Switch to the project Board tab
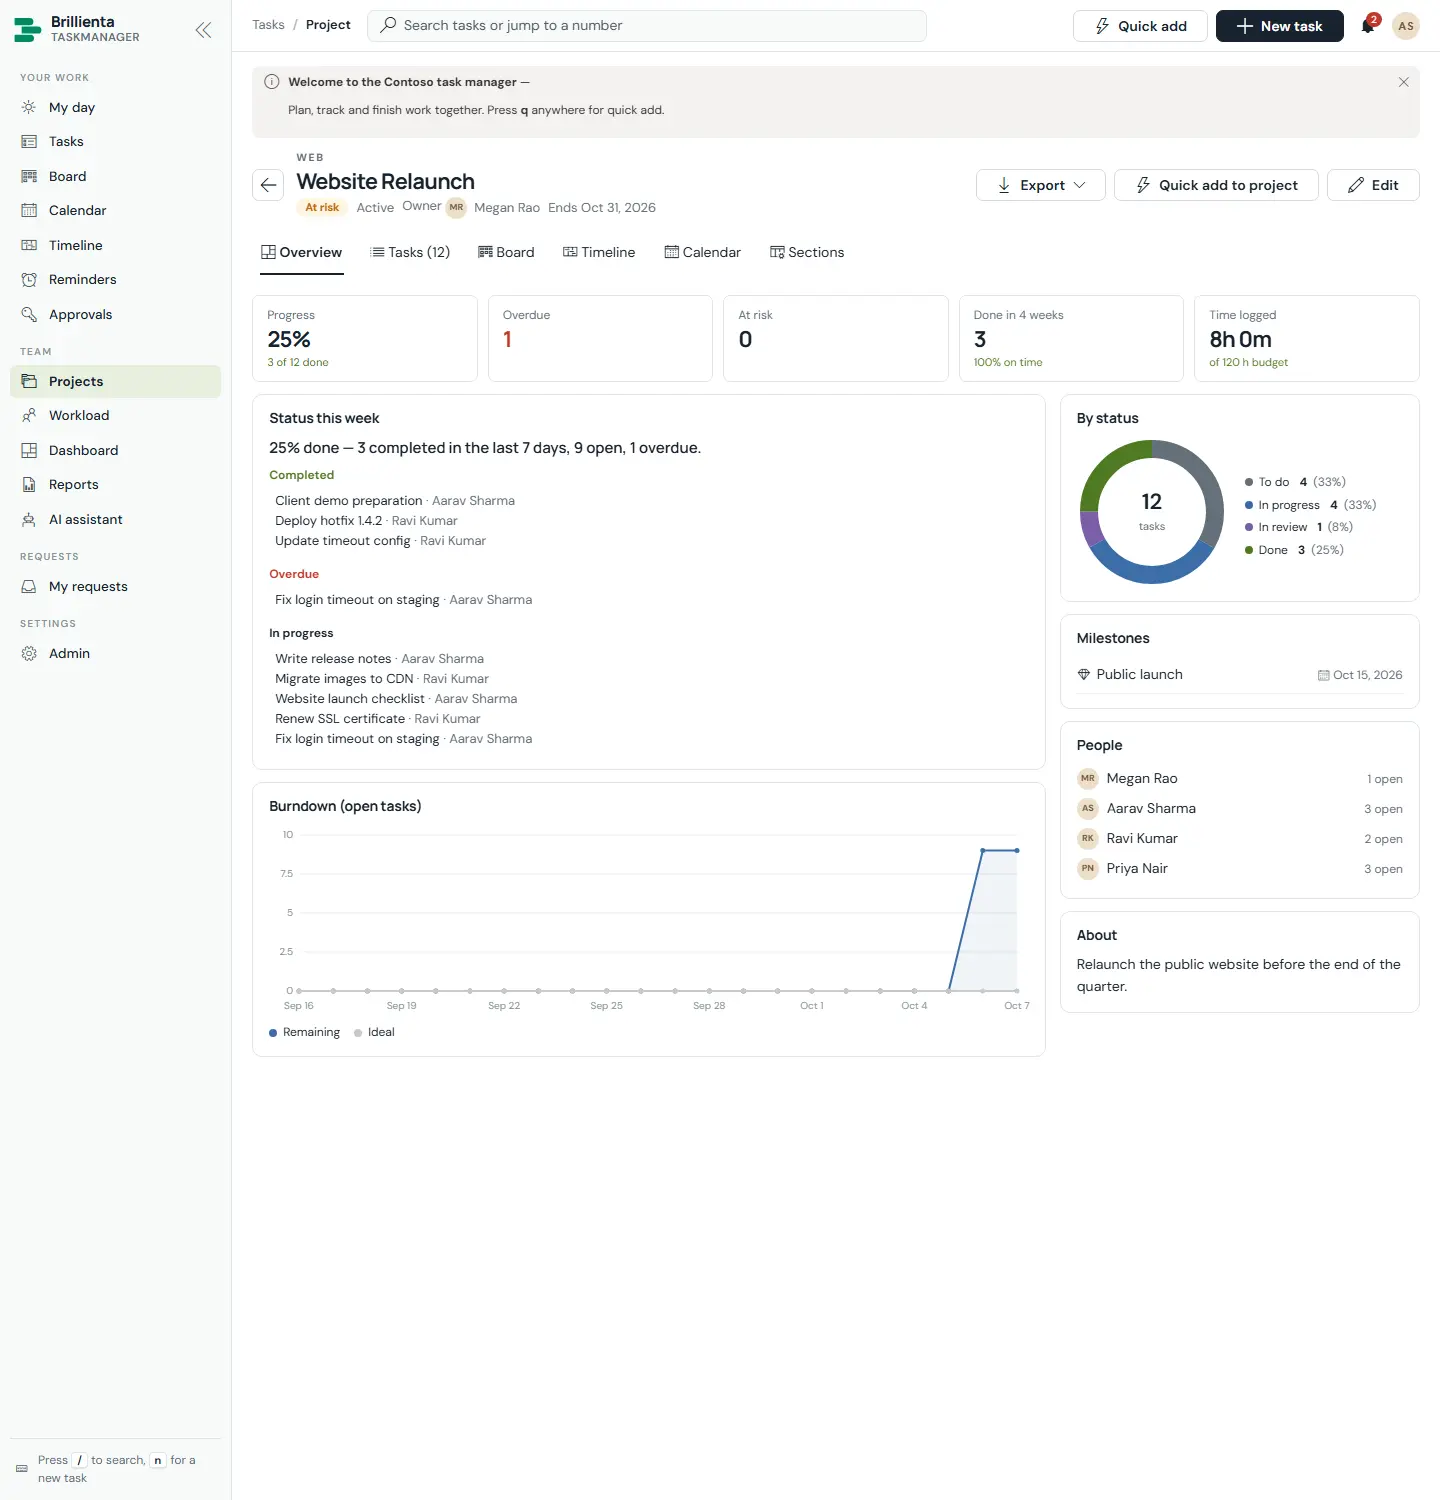The width and height of the screenshot is (1440, 1500). [x=506, y=253]
